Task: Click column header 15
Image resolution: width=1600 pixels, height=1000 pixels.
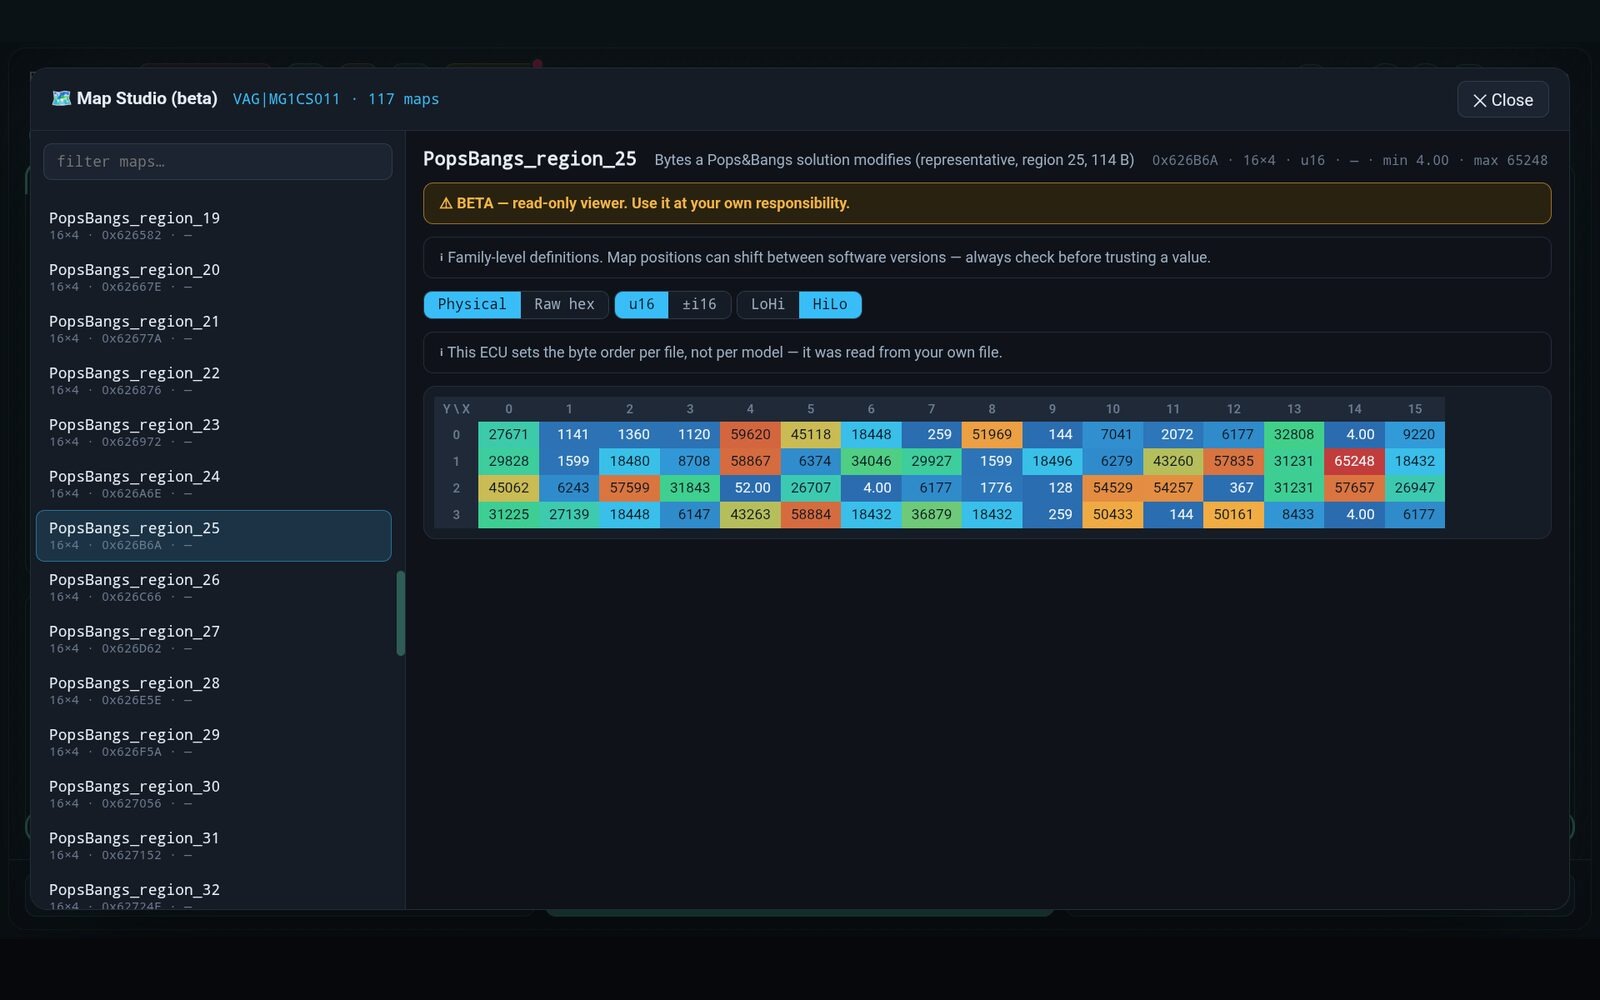Action: click(x=1415, y=409)
